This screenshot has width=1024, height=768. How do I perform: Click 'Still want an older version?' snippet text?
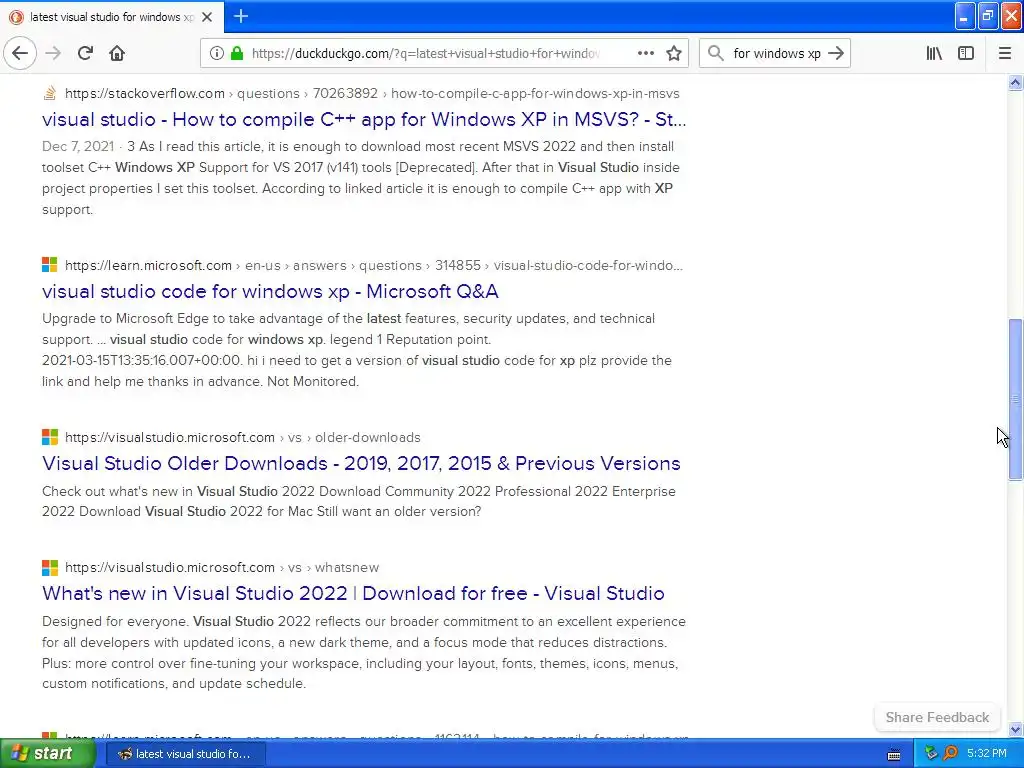[399, 511]
